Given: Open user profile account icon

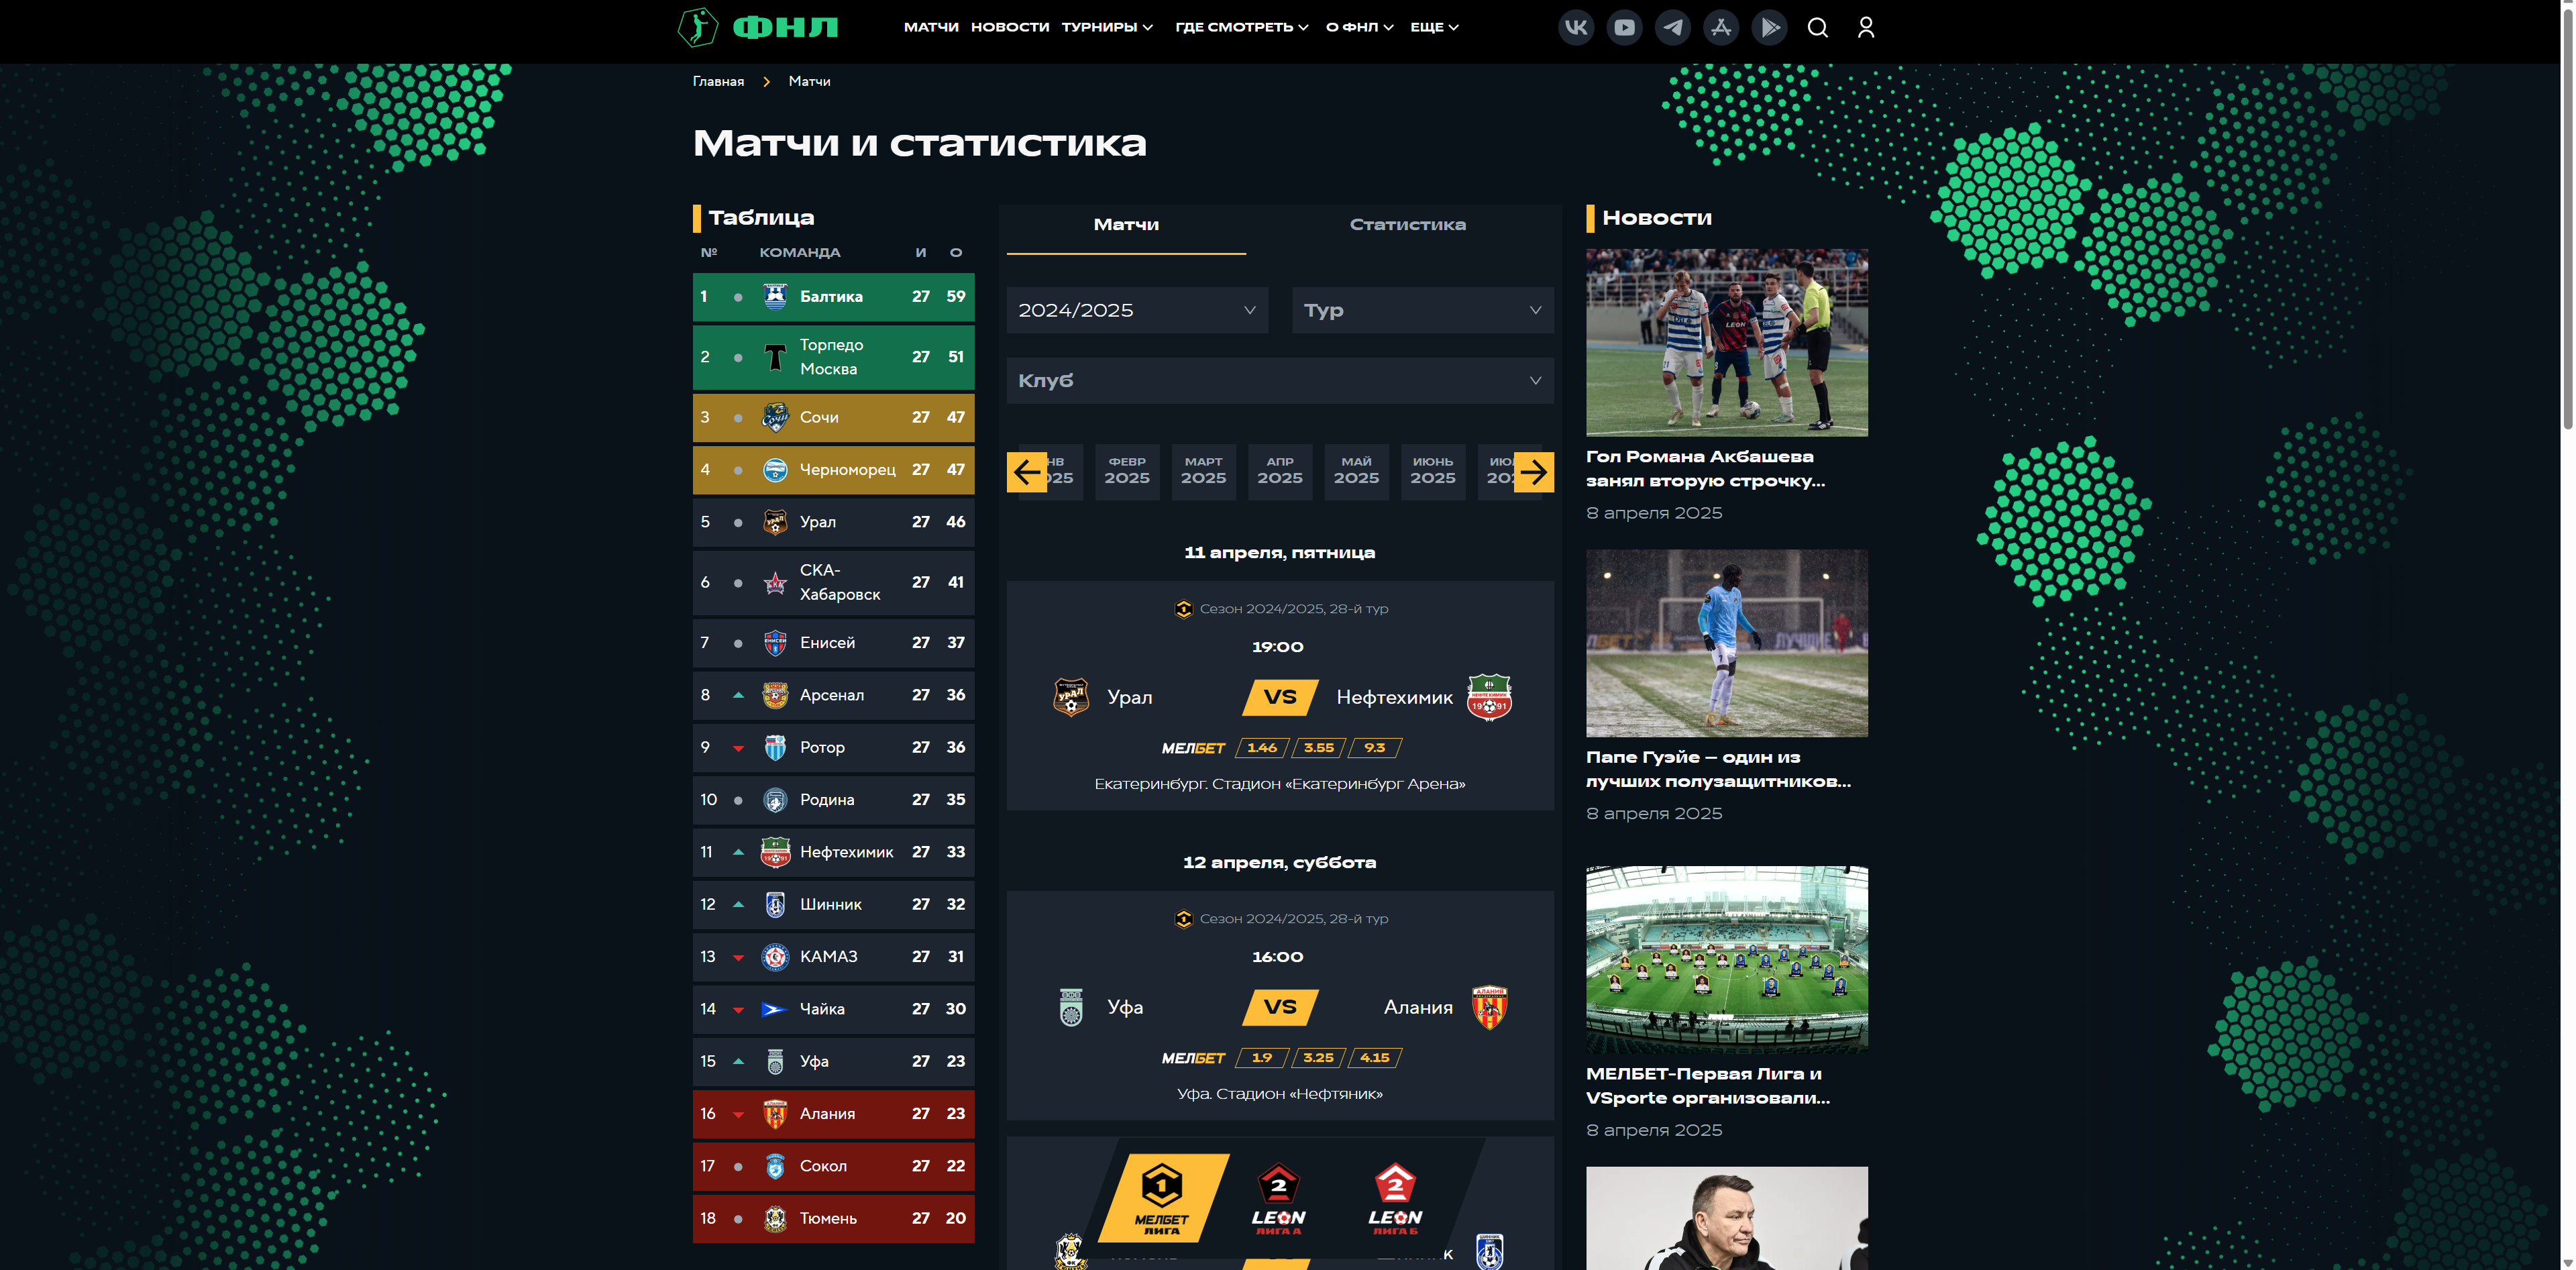Looking at the screenshot, I should (x=1866, y=27).
